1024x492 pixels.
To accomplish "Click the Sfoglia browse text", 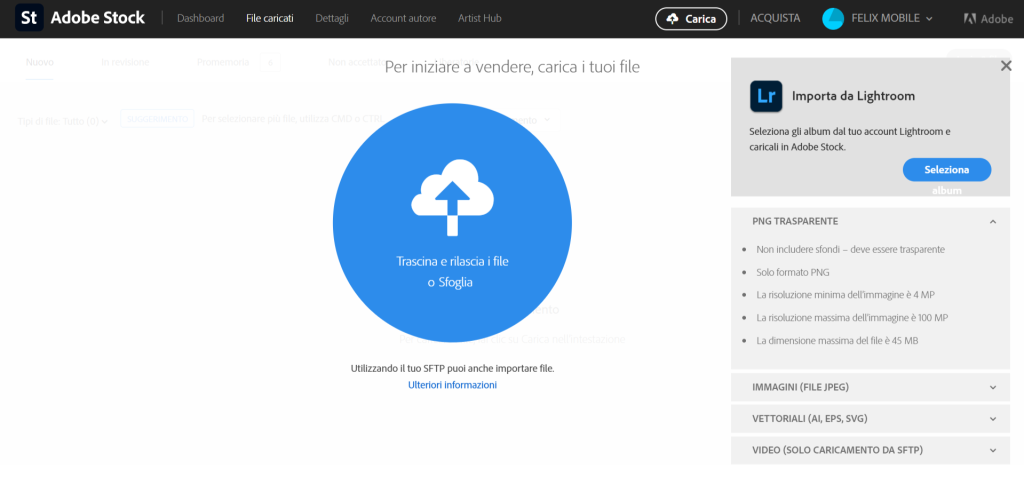I will [455, 283].
